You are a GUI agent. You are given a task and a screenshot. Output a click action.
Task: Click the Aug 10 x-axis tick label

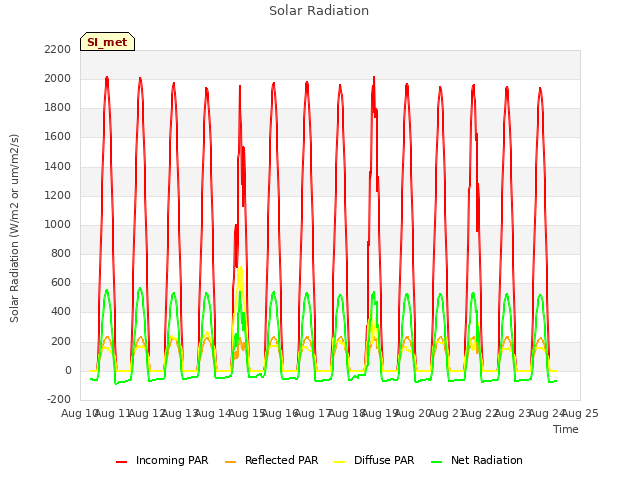click(78, 413)
